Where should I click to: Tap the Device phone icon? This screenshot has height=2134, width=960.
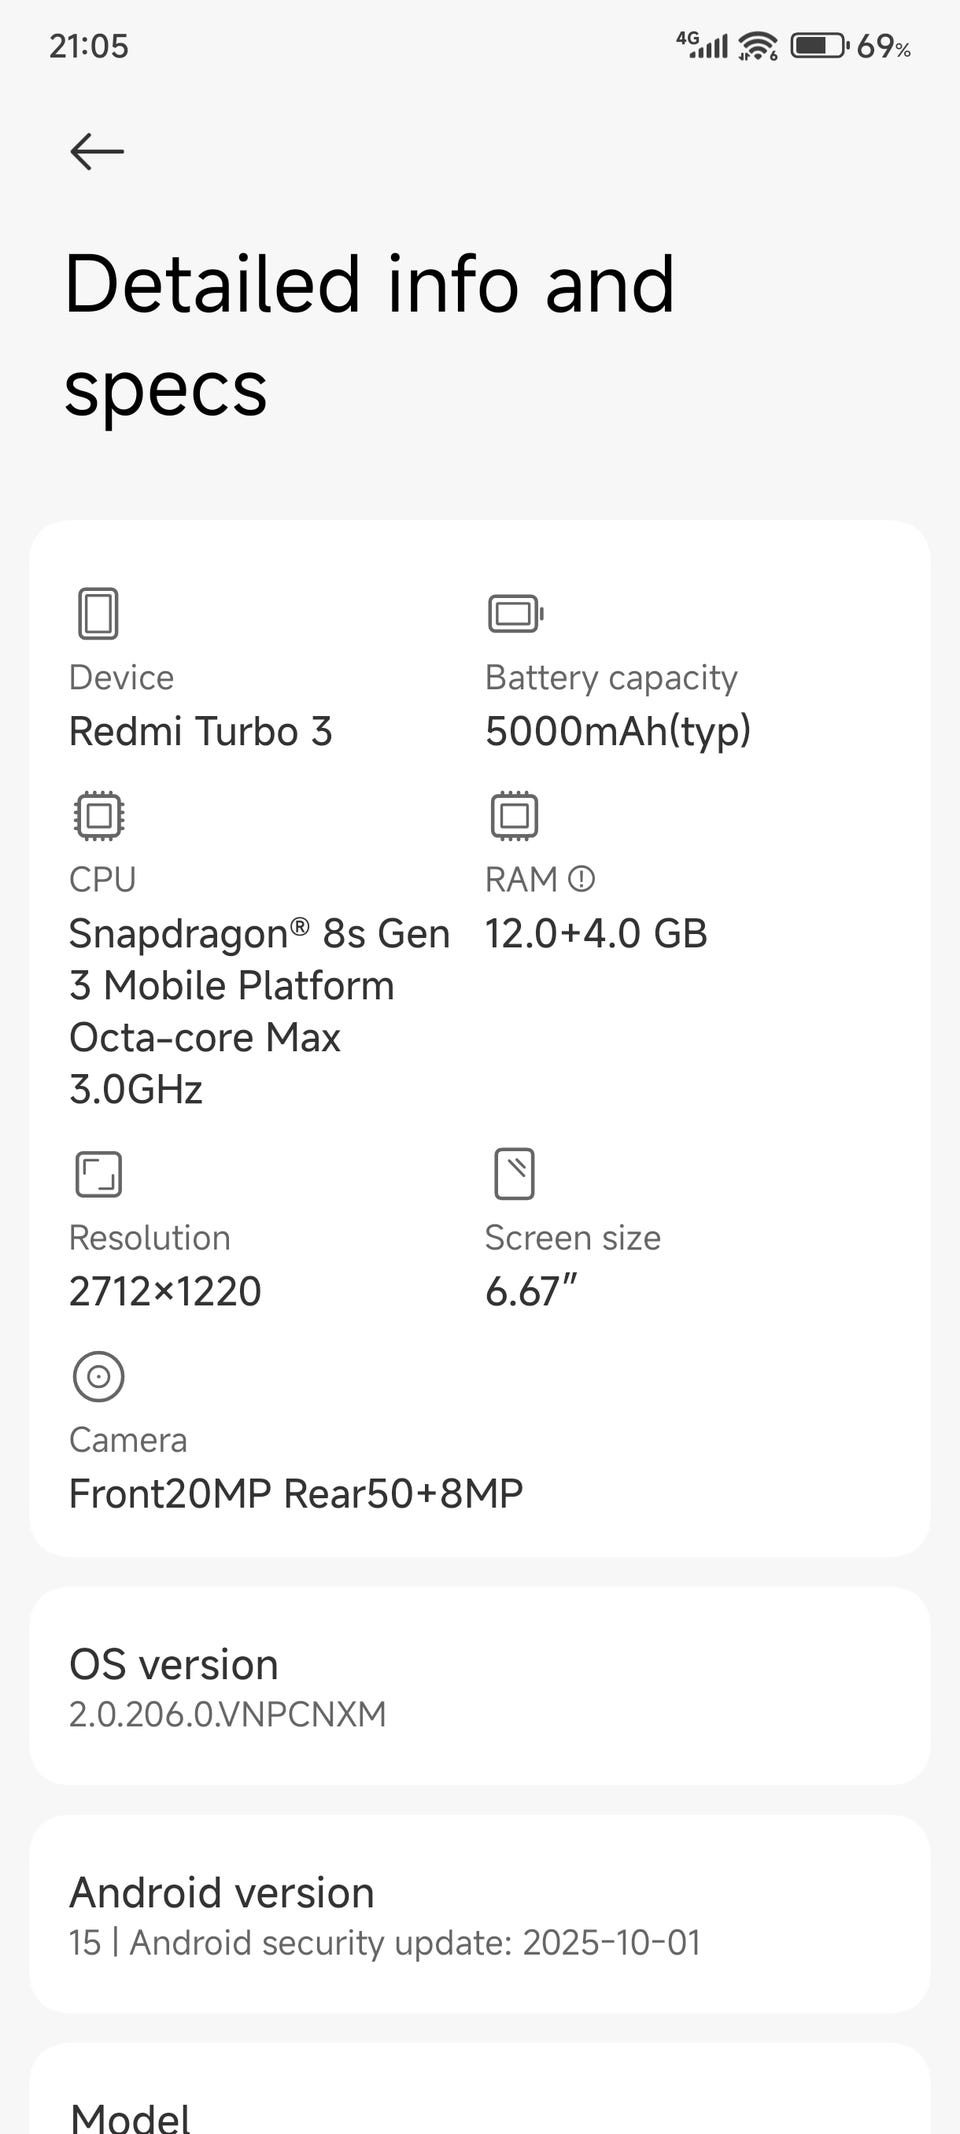click(x=98, y=613)
